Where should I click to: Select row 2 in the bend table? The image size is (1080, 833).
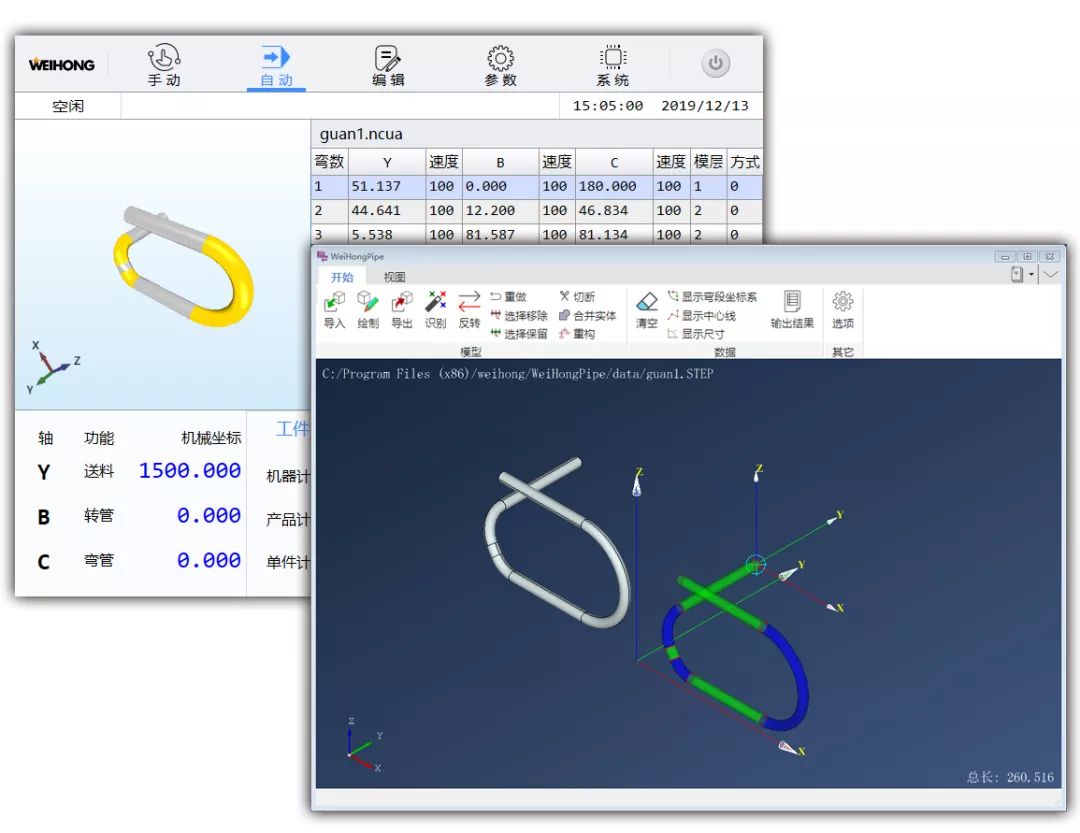(537, 210)
